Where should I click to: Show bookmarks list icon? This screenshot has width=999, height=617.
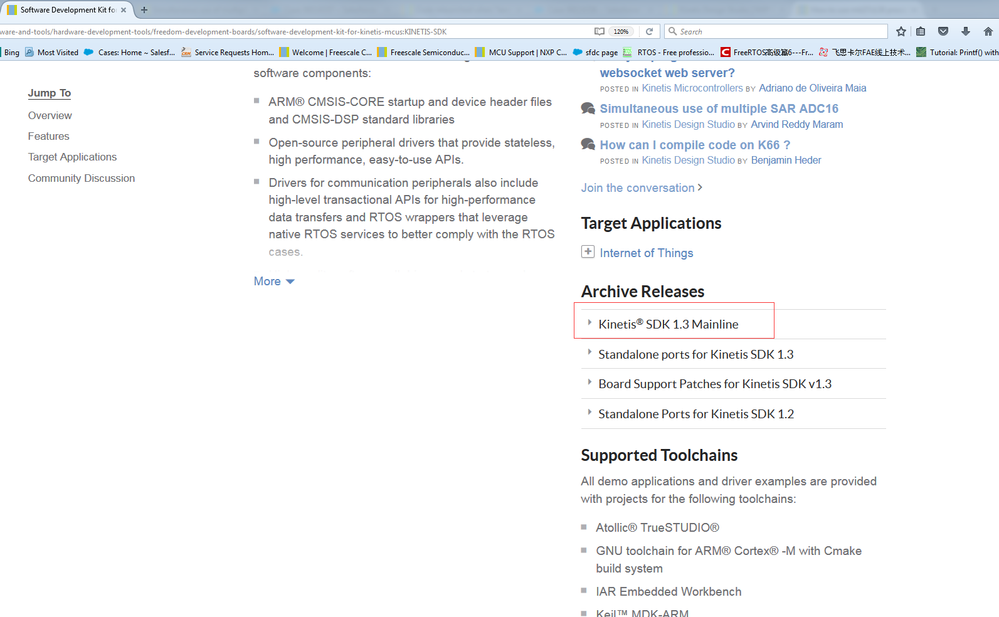(x=921, y=31)
